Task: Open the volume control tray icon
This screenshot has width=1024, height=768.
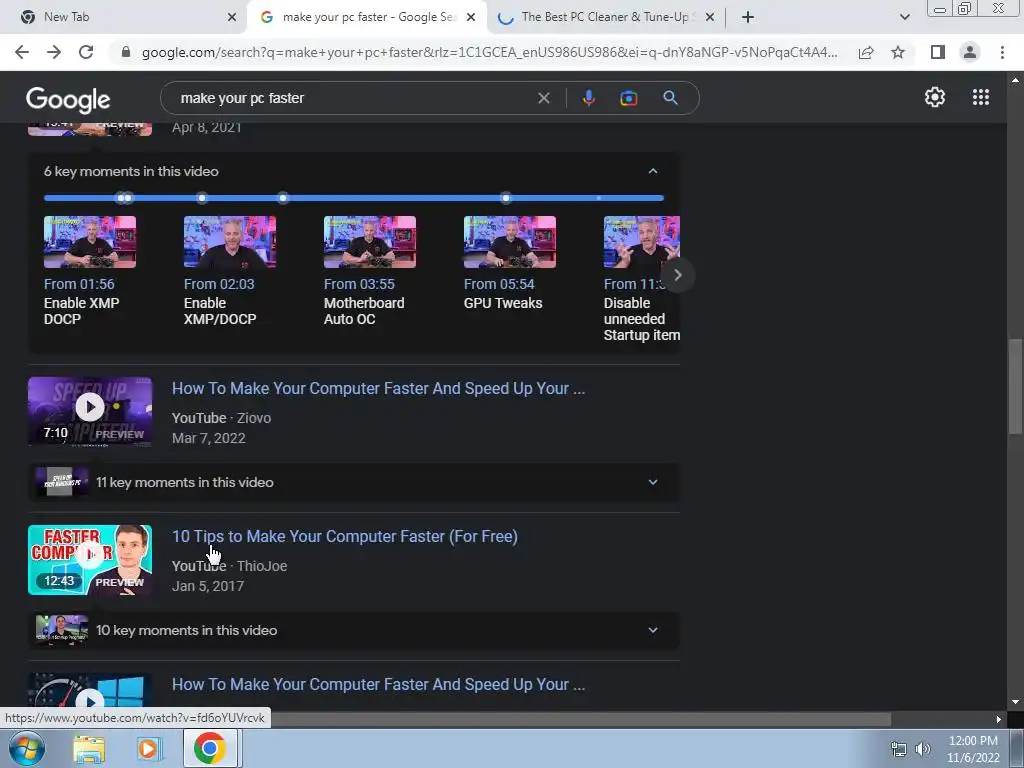Action: (923, 749)
